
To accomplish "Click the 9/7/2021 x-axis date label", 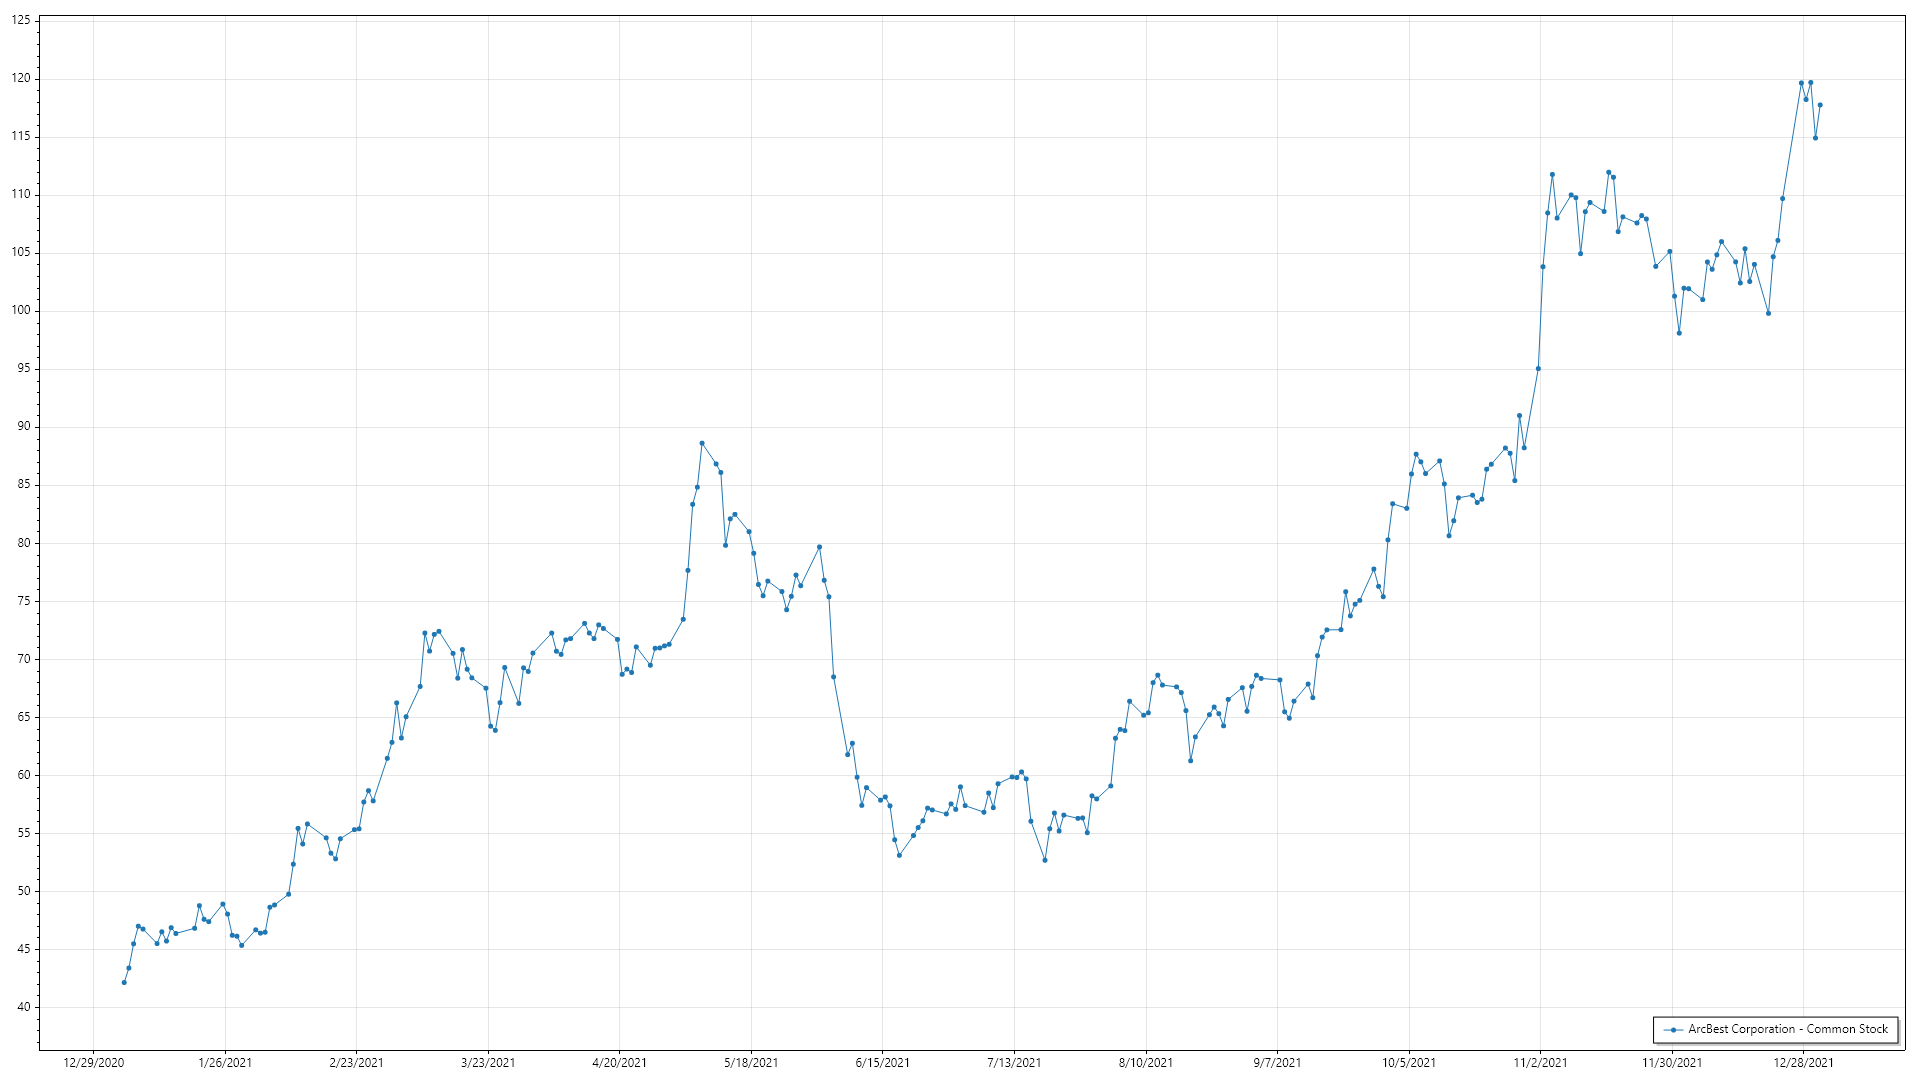I will click(1277, 1062).
